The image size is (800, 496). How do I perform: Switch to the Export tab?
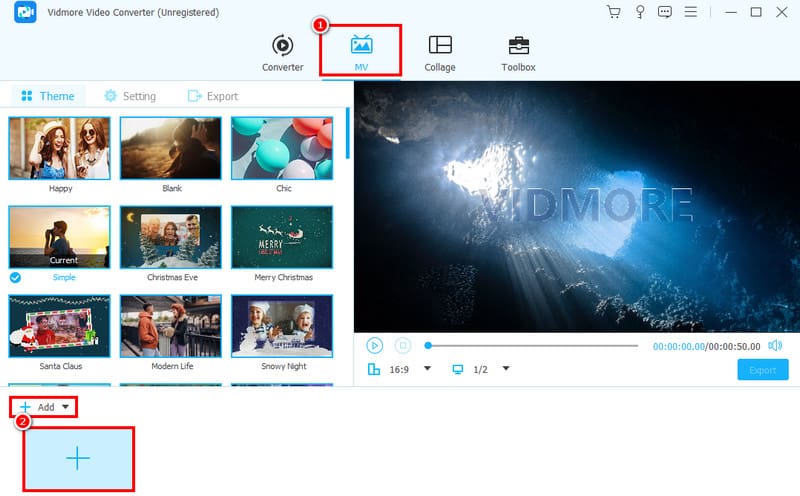(212, 96)
